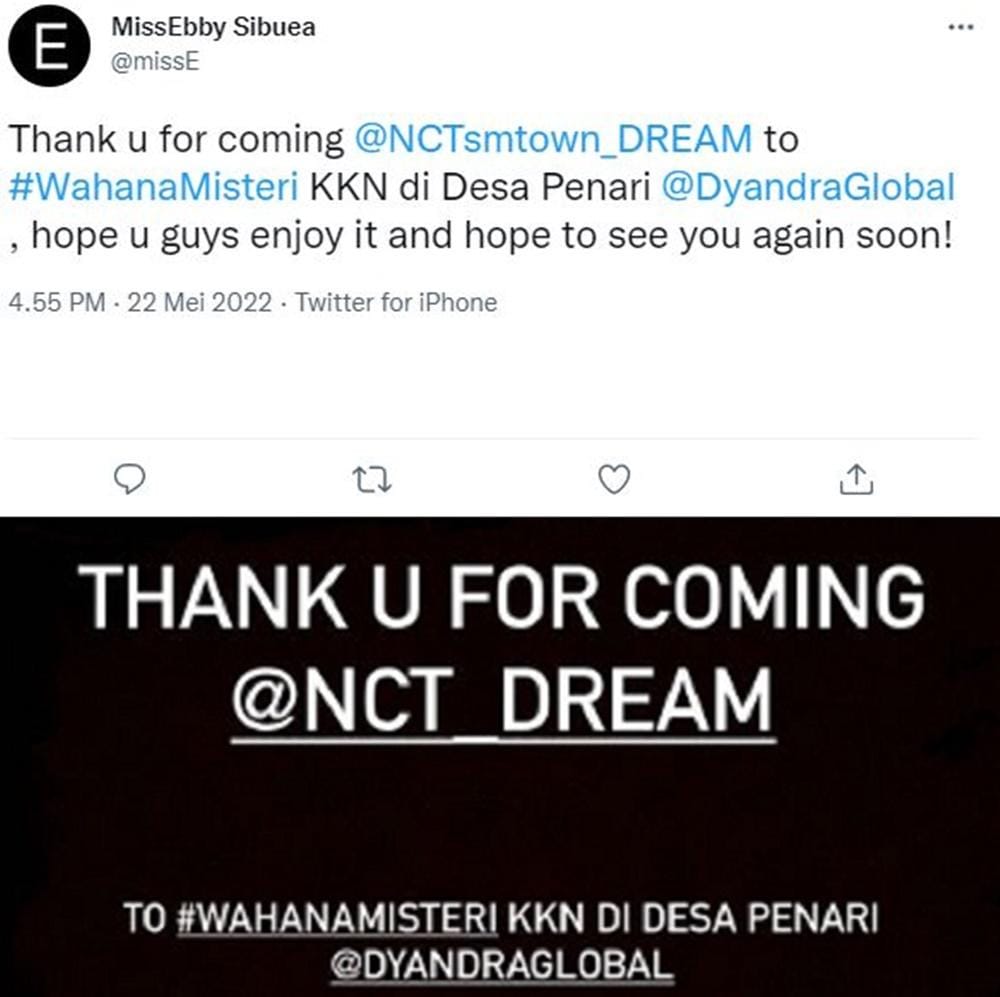Click the black E profile avatar
The width and height of the screenshot is (1000, 997).
click(x=49, y=45)
